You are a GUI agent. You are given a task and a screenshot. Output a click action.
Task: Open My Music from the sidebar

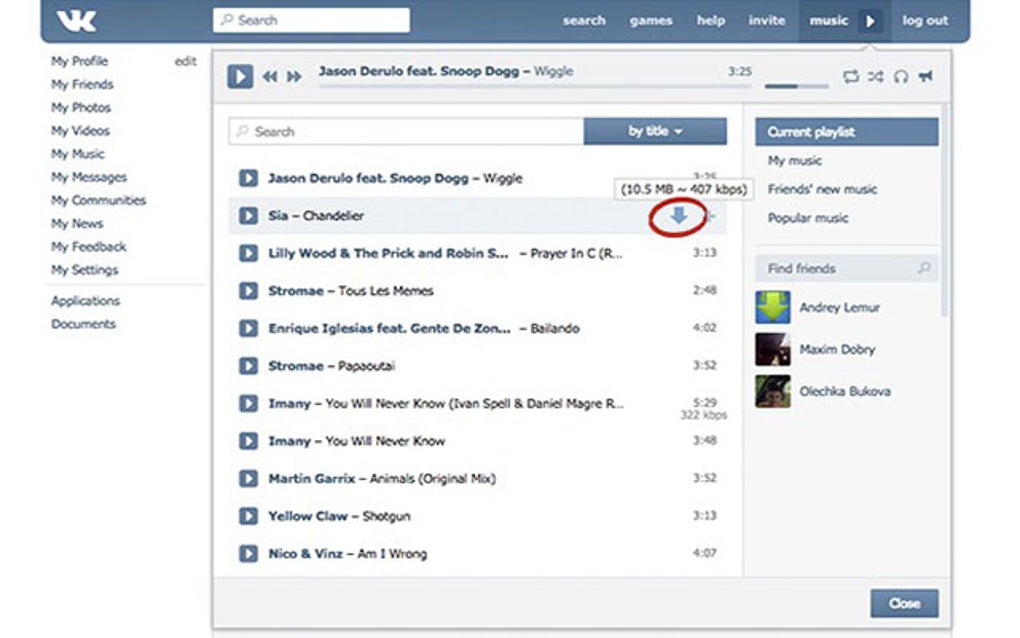click(77, 153)
